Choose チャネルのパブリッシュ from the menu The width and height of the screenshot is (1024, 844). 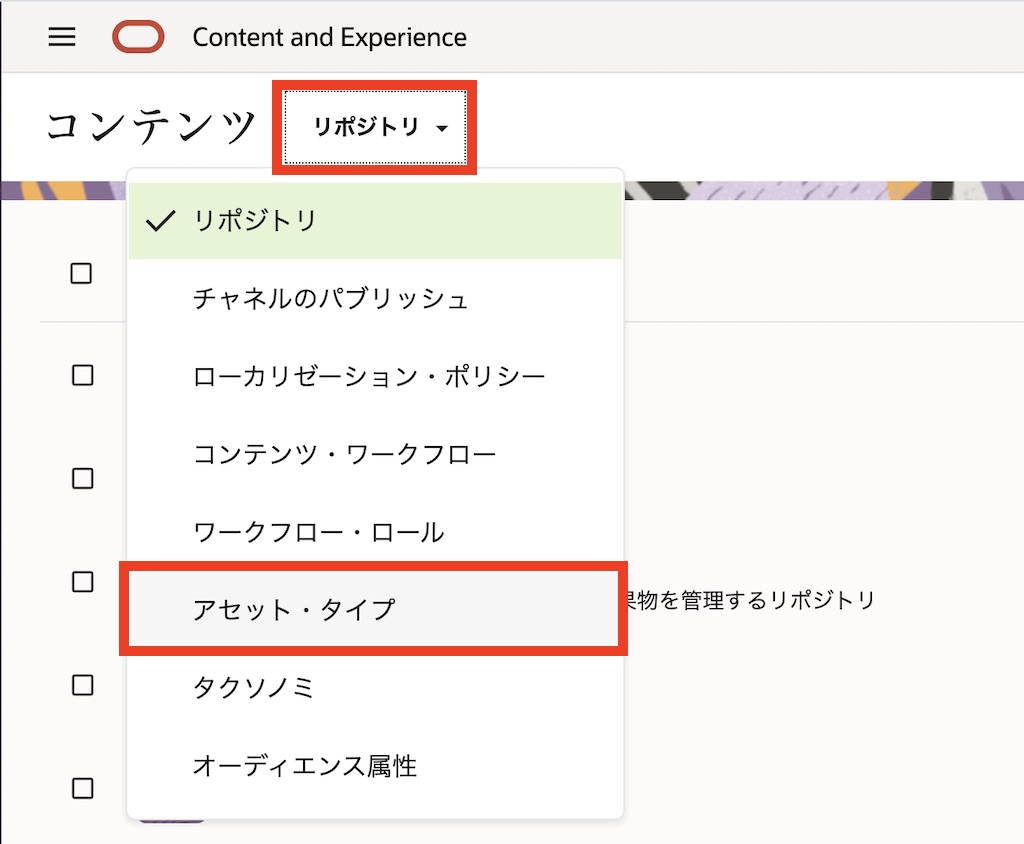330,299
